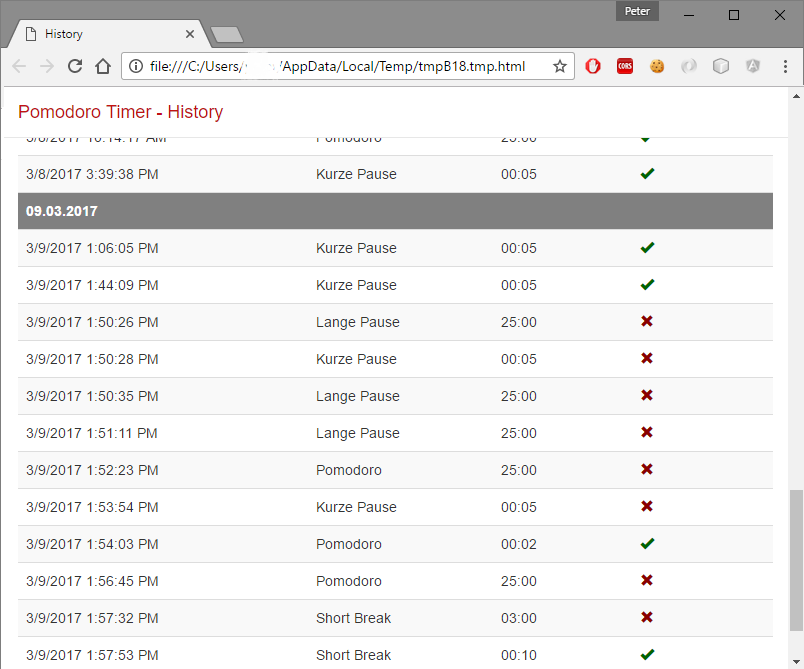Go to the browser home page icon
Screen dimensions: 804x669
(x=103, y=66)
